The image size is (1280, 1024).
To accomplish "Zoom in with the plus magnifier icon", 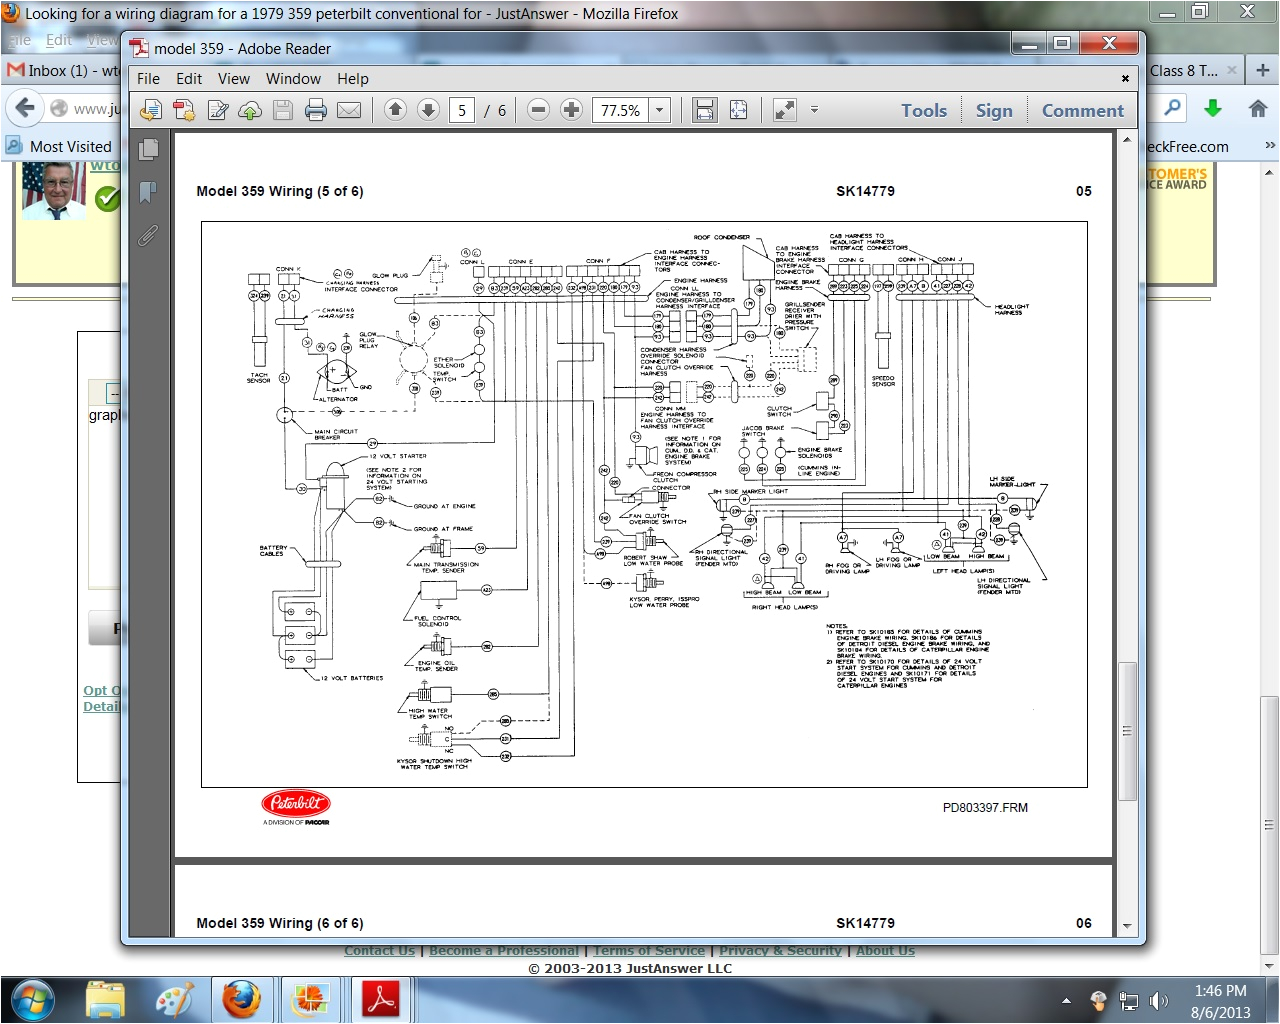I will pos(571,110).
